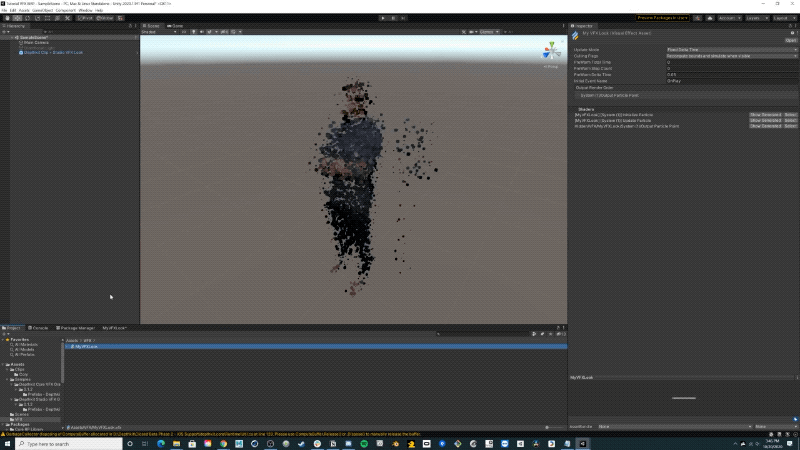Open custom editor tools
This screenshot has height=450, width=800.
(67, 18)
